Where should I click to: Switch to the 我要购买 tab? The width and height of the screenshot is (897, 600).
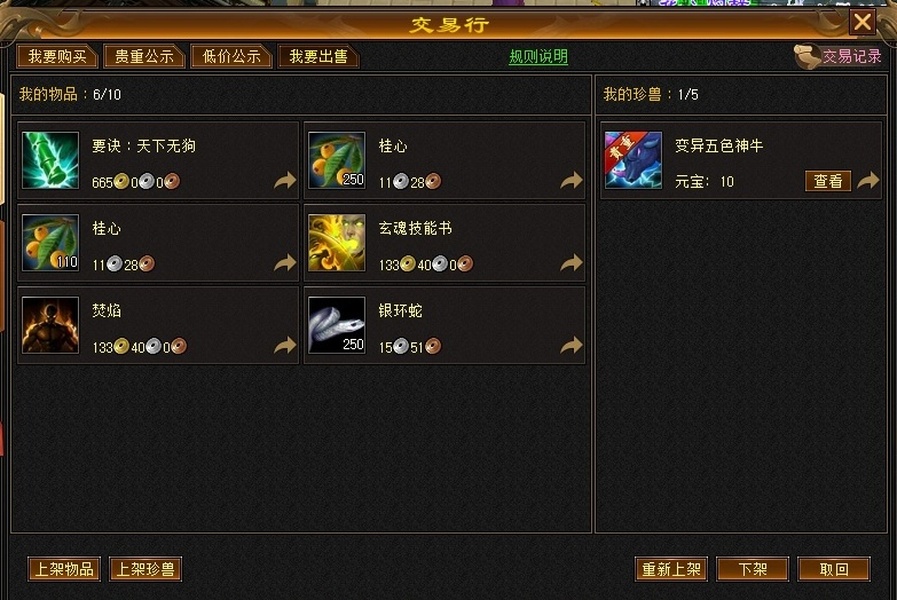57,57
